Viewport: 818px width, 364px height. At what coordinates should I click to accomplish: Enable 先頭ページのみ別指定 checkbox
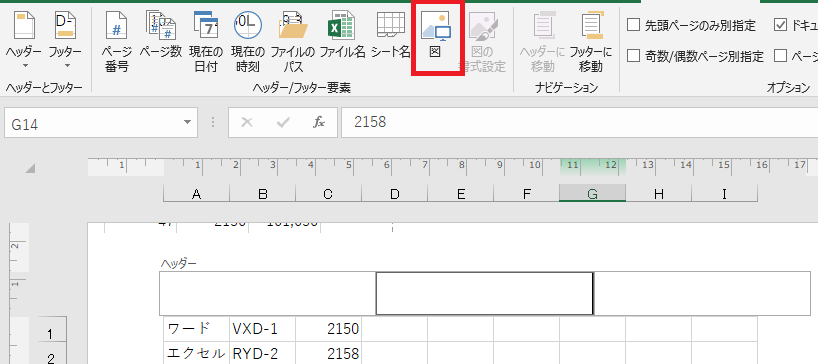pyautogui.click(x=633, y=25)
